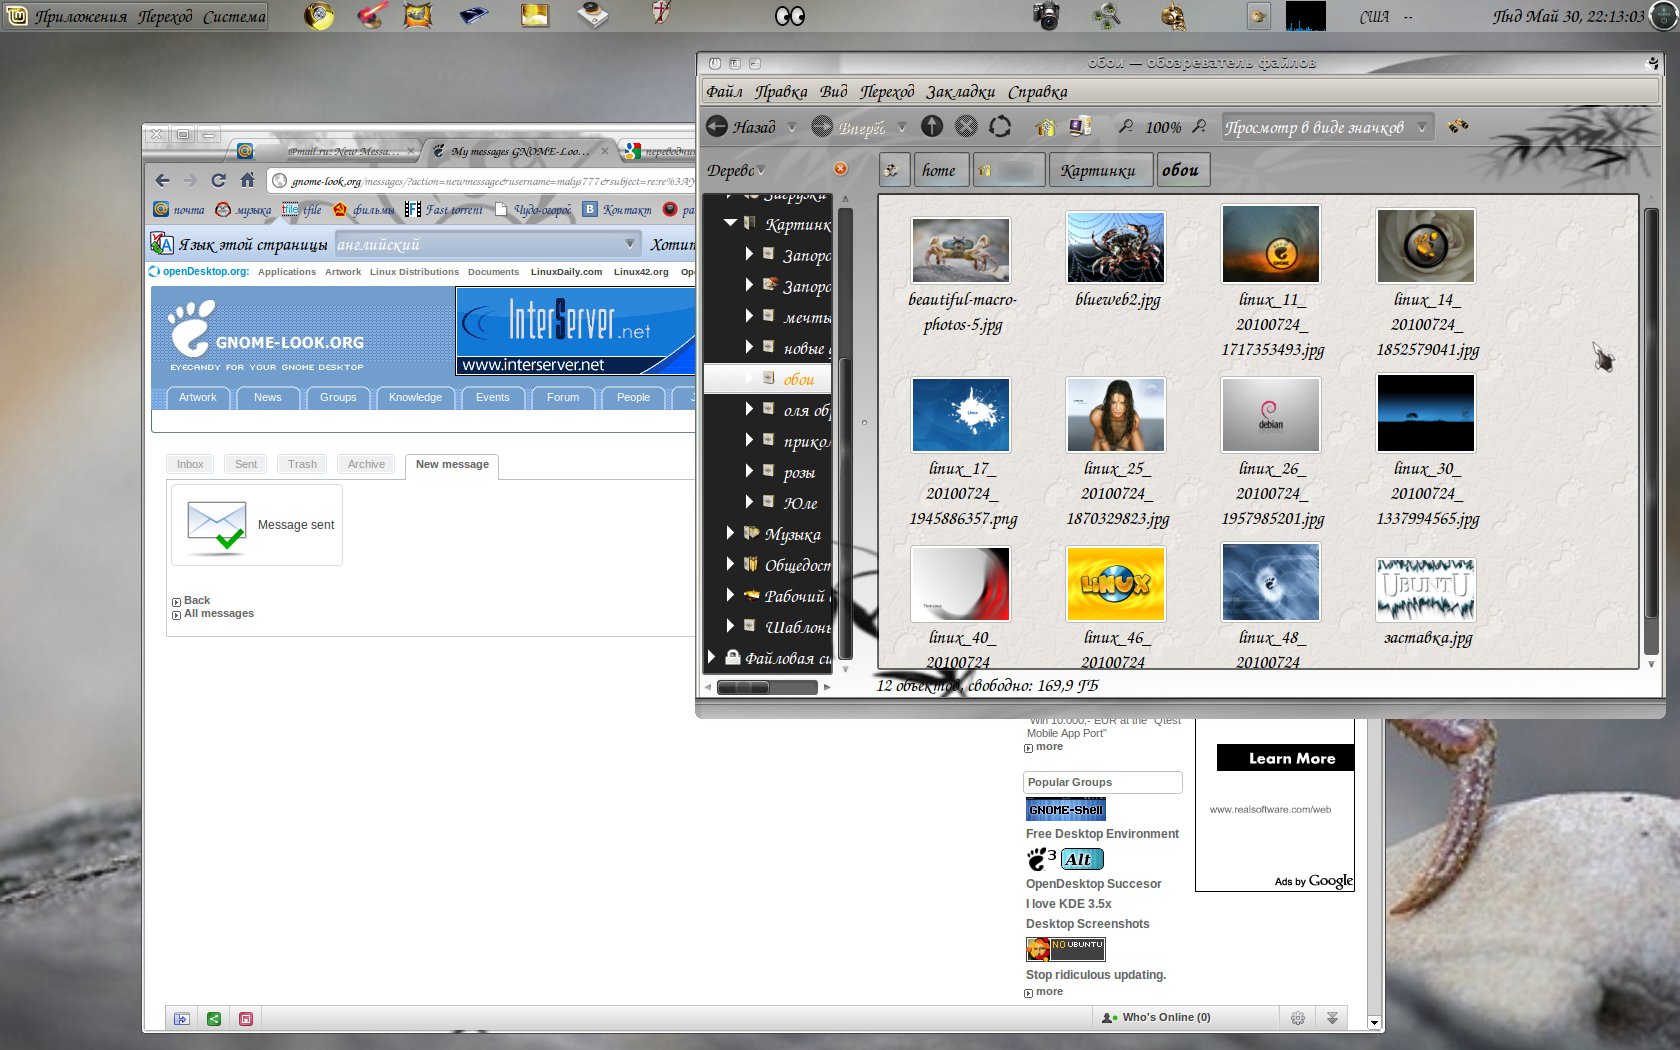Click the Computer icon in file browser toolbar
Viewport: 1680px width, 1050px height.
point(1080,126)
